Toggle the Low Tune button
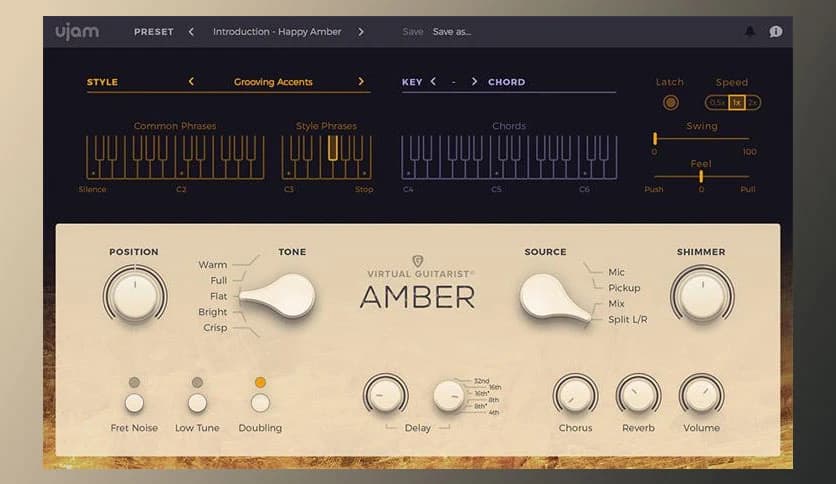Image resolution: width=836 pixels, height=484 pixels. pos(197,403)
